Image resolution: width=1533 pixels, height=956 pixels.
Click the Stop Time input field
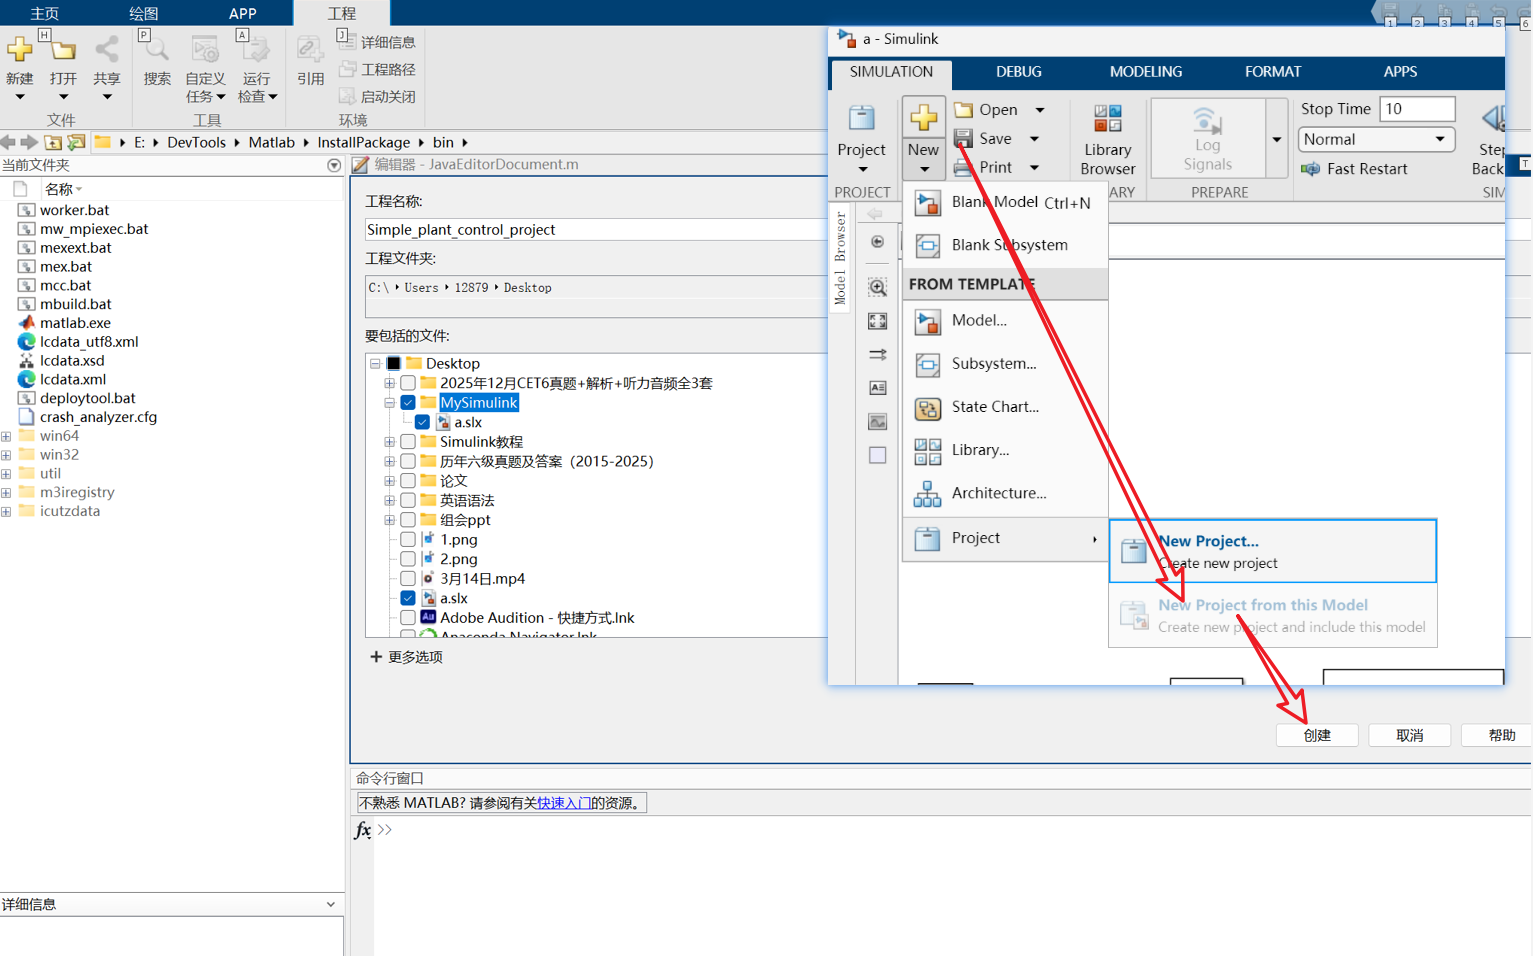coord(1417,108)
